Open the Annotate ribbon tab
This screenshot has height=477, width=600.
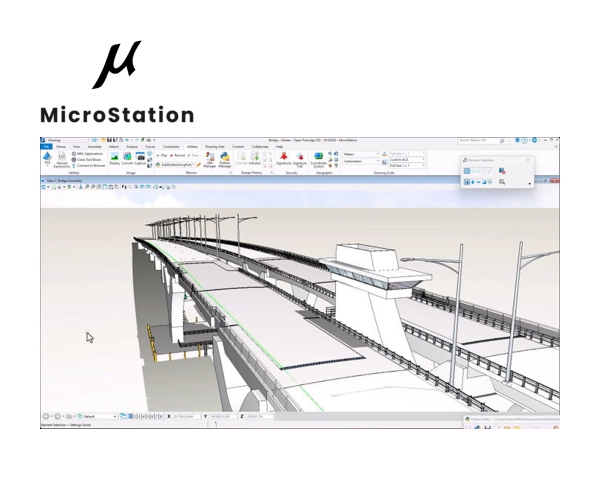(x=95, y=147)
